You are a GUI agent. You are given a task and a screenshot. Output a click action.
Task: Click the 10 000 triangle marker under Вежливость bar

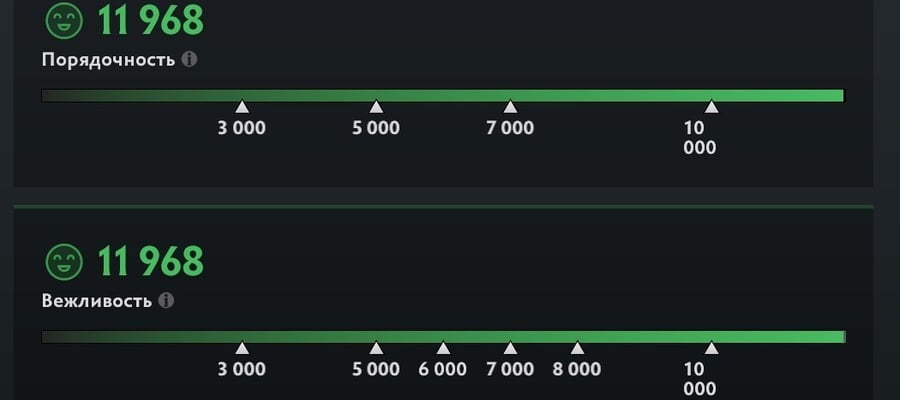pyautogui.click(x=711, y=348)
